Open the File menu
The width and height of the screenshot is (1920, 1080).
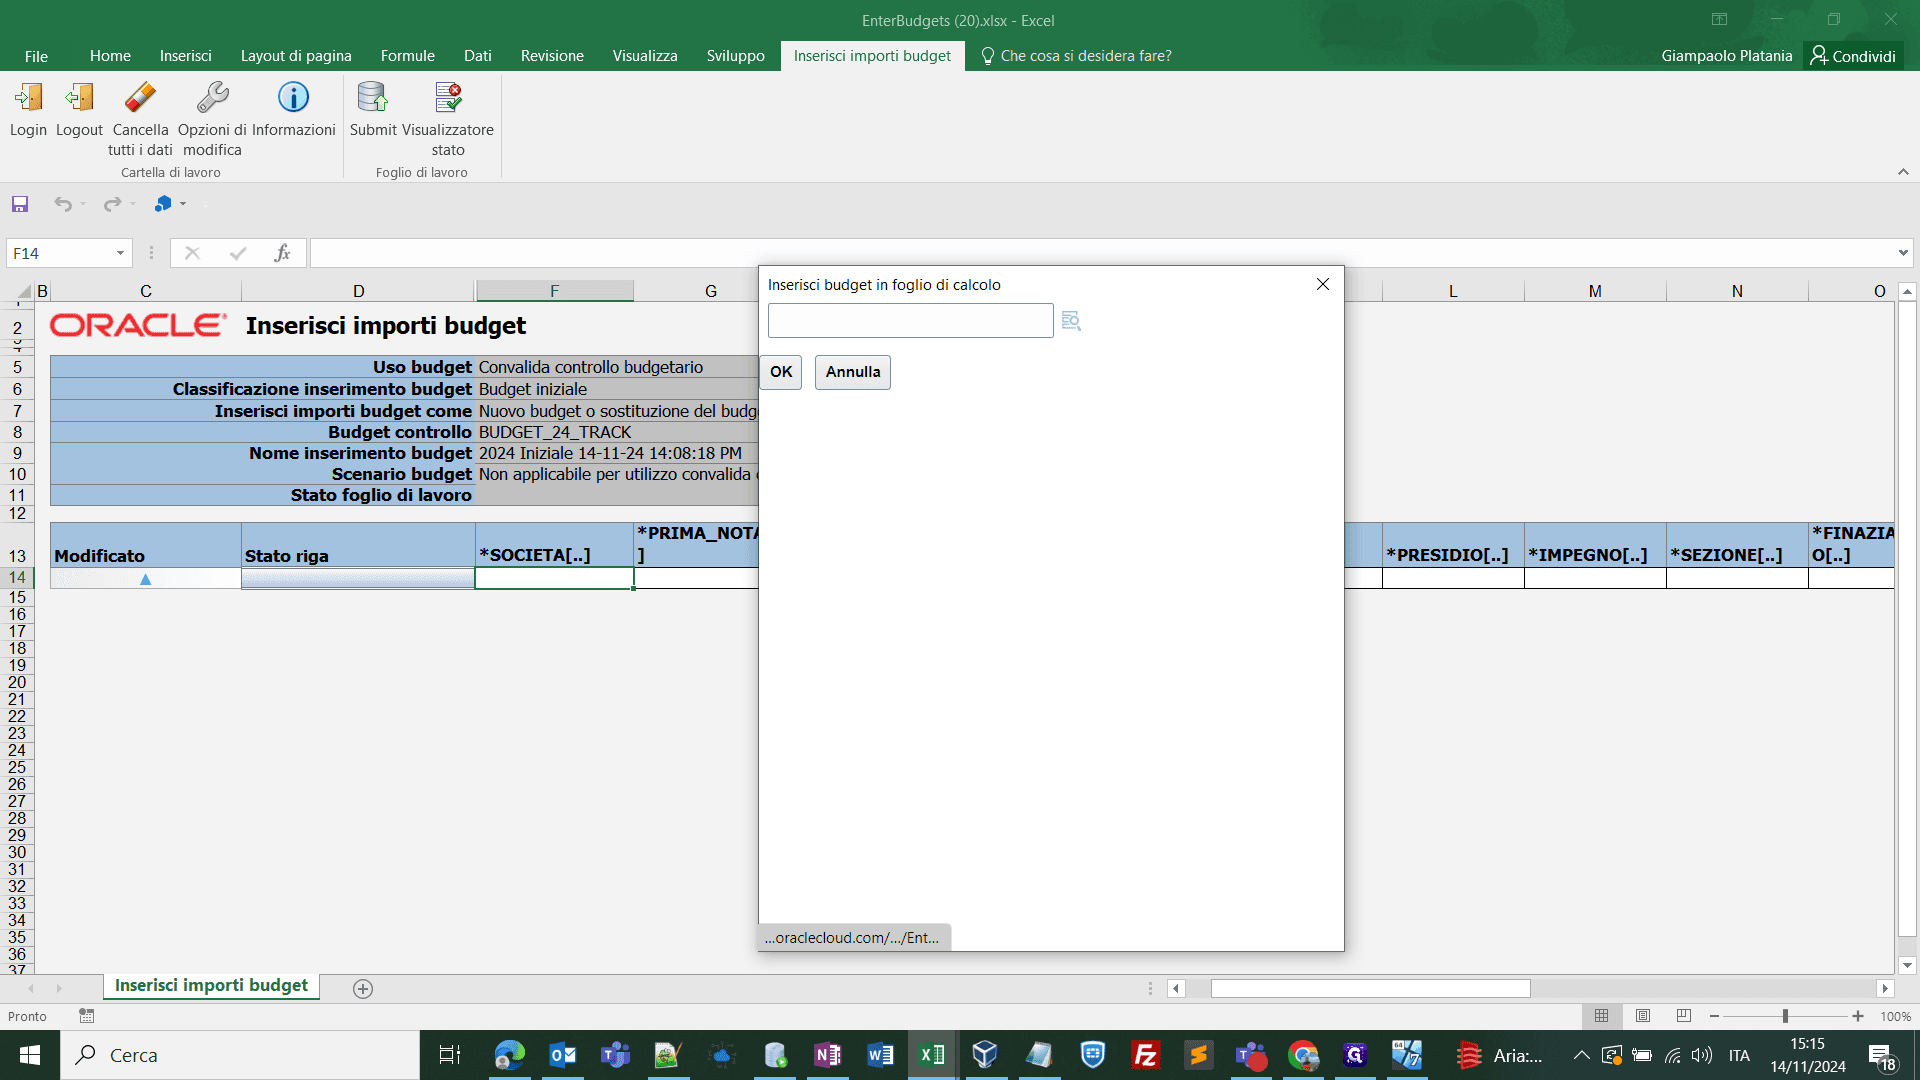pyautogui.click(x=36, y=56)
